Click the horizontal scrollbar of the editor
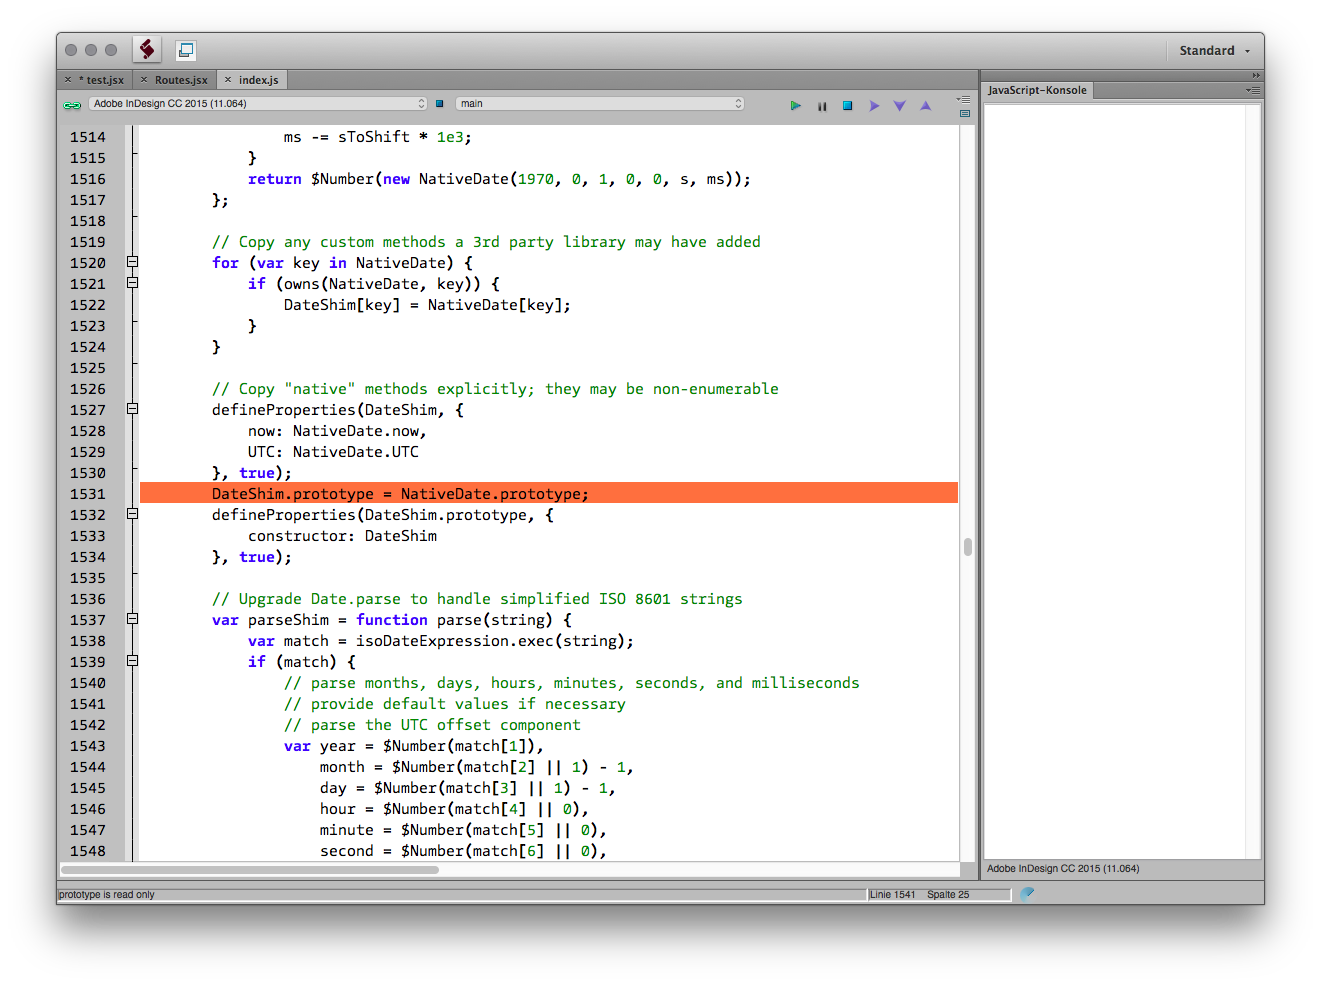 pyautogui.click(x=250, y=870)
